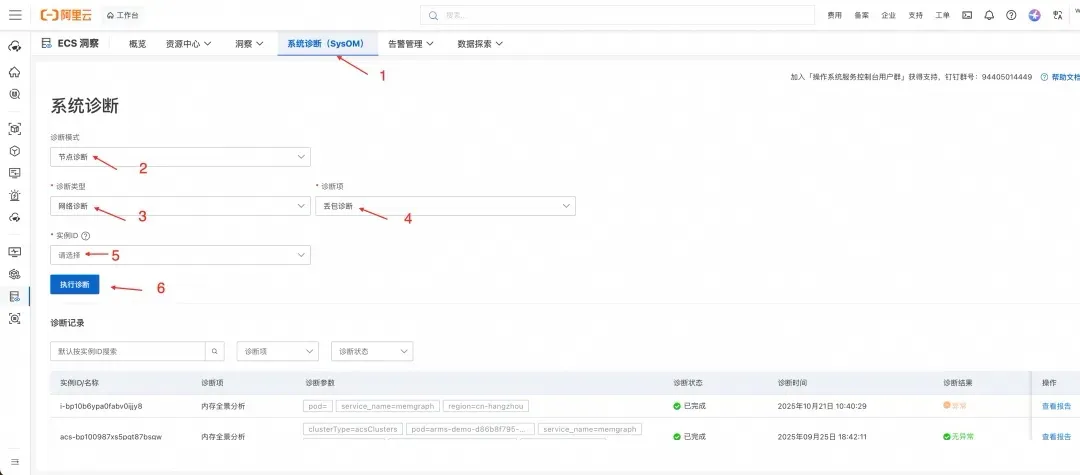Click the sidebar alarm siren icon
The height and width of the screenshot is (475, 1080).
[14, 195]
